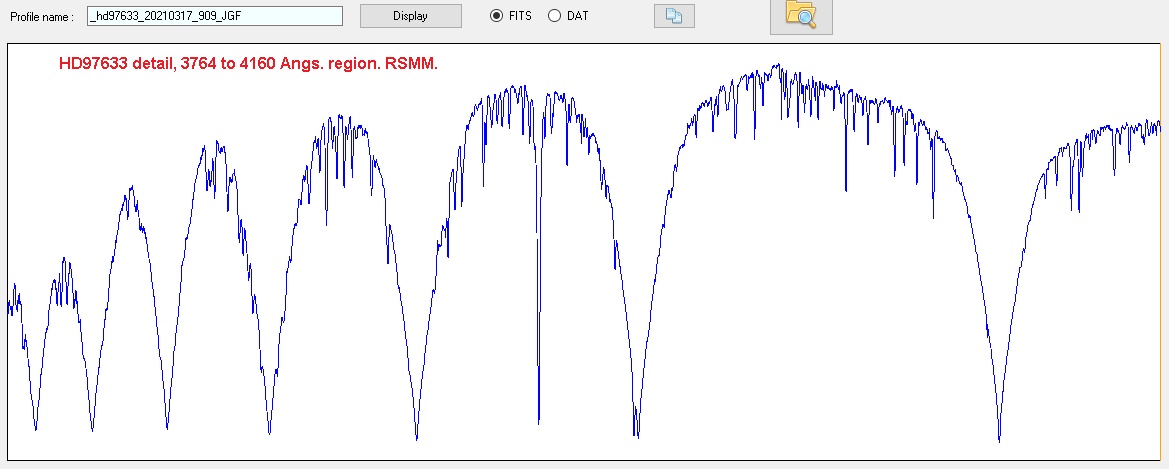The width and height of the screenshot is (1170, 469).
Task: Select the DAT format radio button
Action: point(555,16)
